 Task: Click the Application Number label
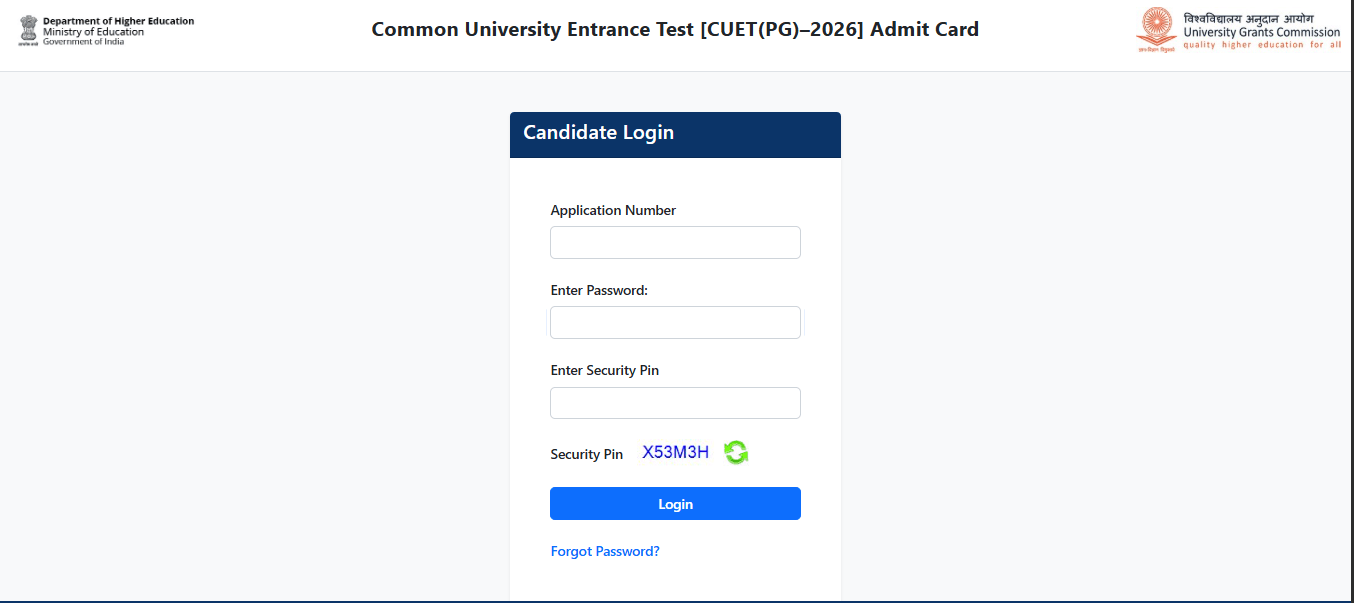613,210
